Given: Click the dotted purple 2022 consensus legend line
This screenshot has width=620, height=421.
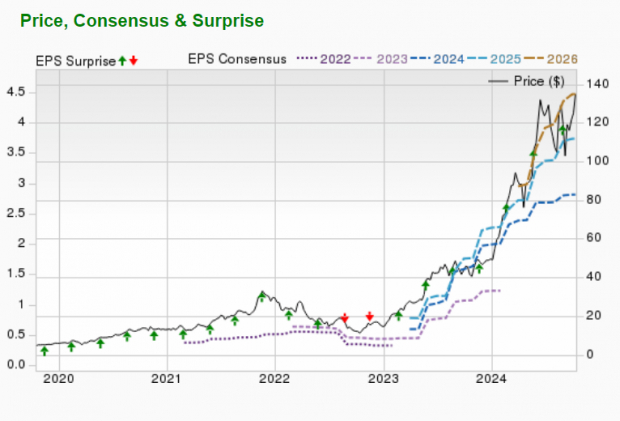Looking at the screenshot, I should [307, 59].
